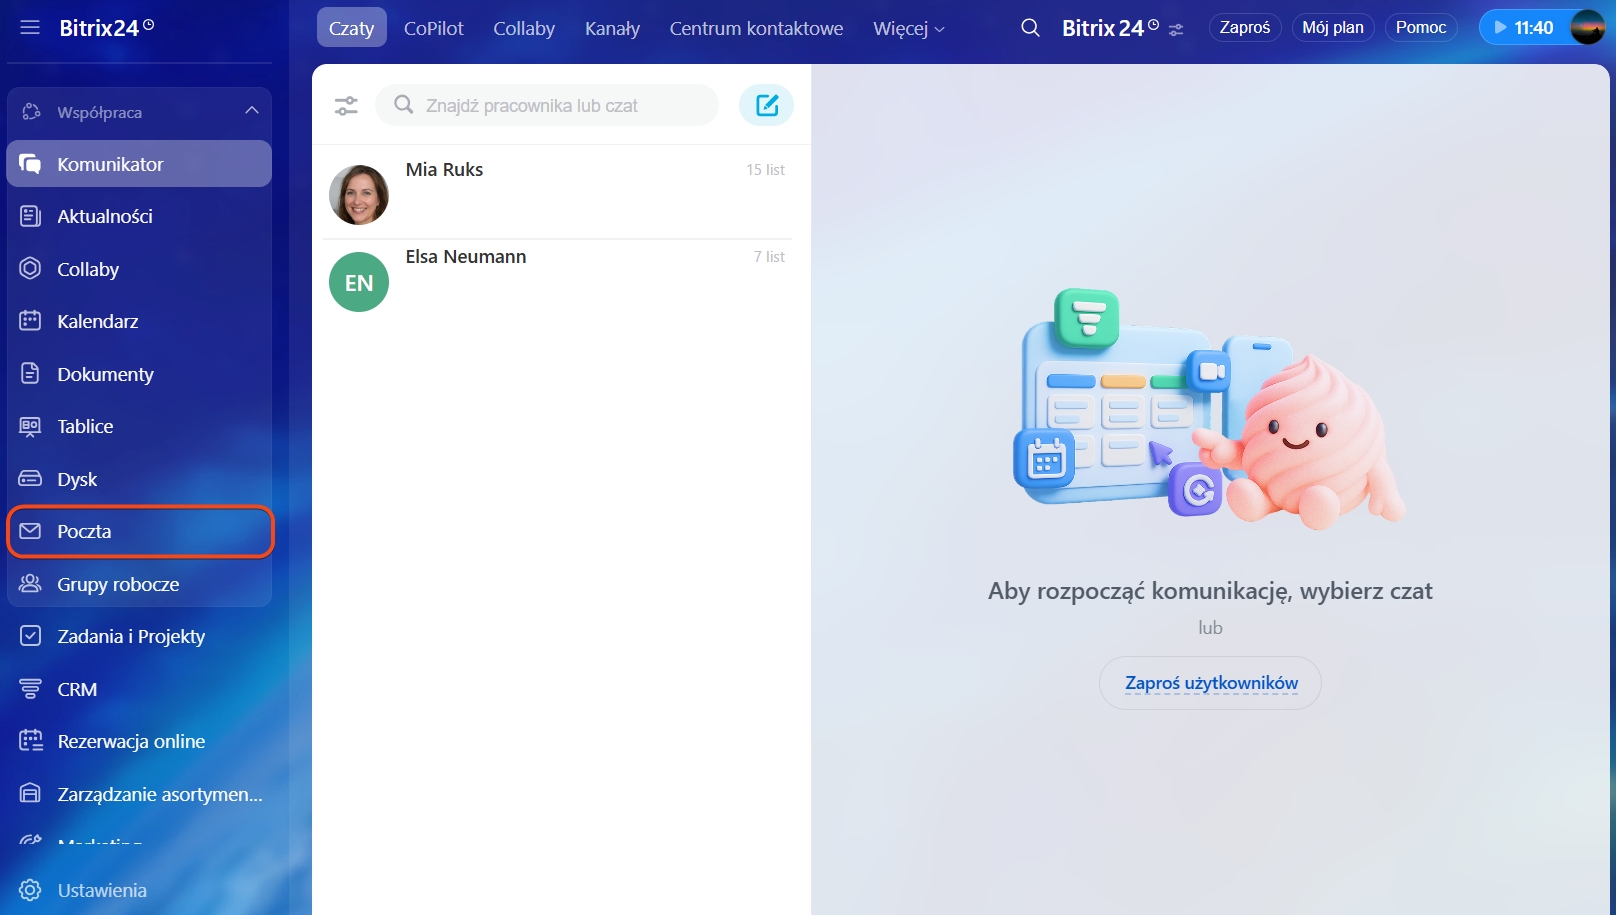1616x915 pixels.
Task: Open the Centrum kontaktowe tab
Action: point(756,29)
